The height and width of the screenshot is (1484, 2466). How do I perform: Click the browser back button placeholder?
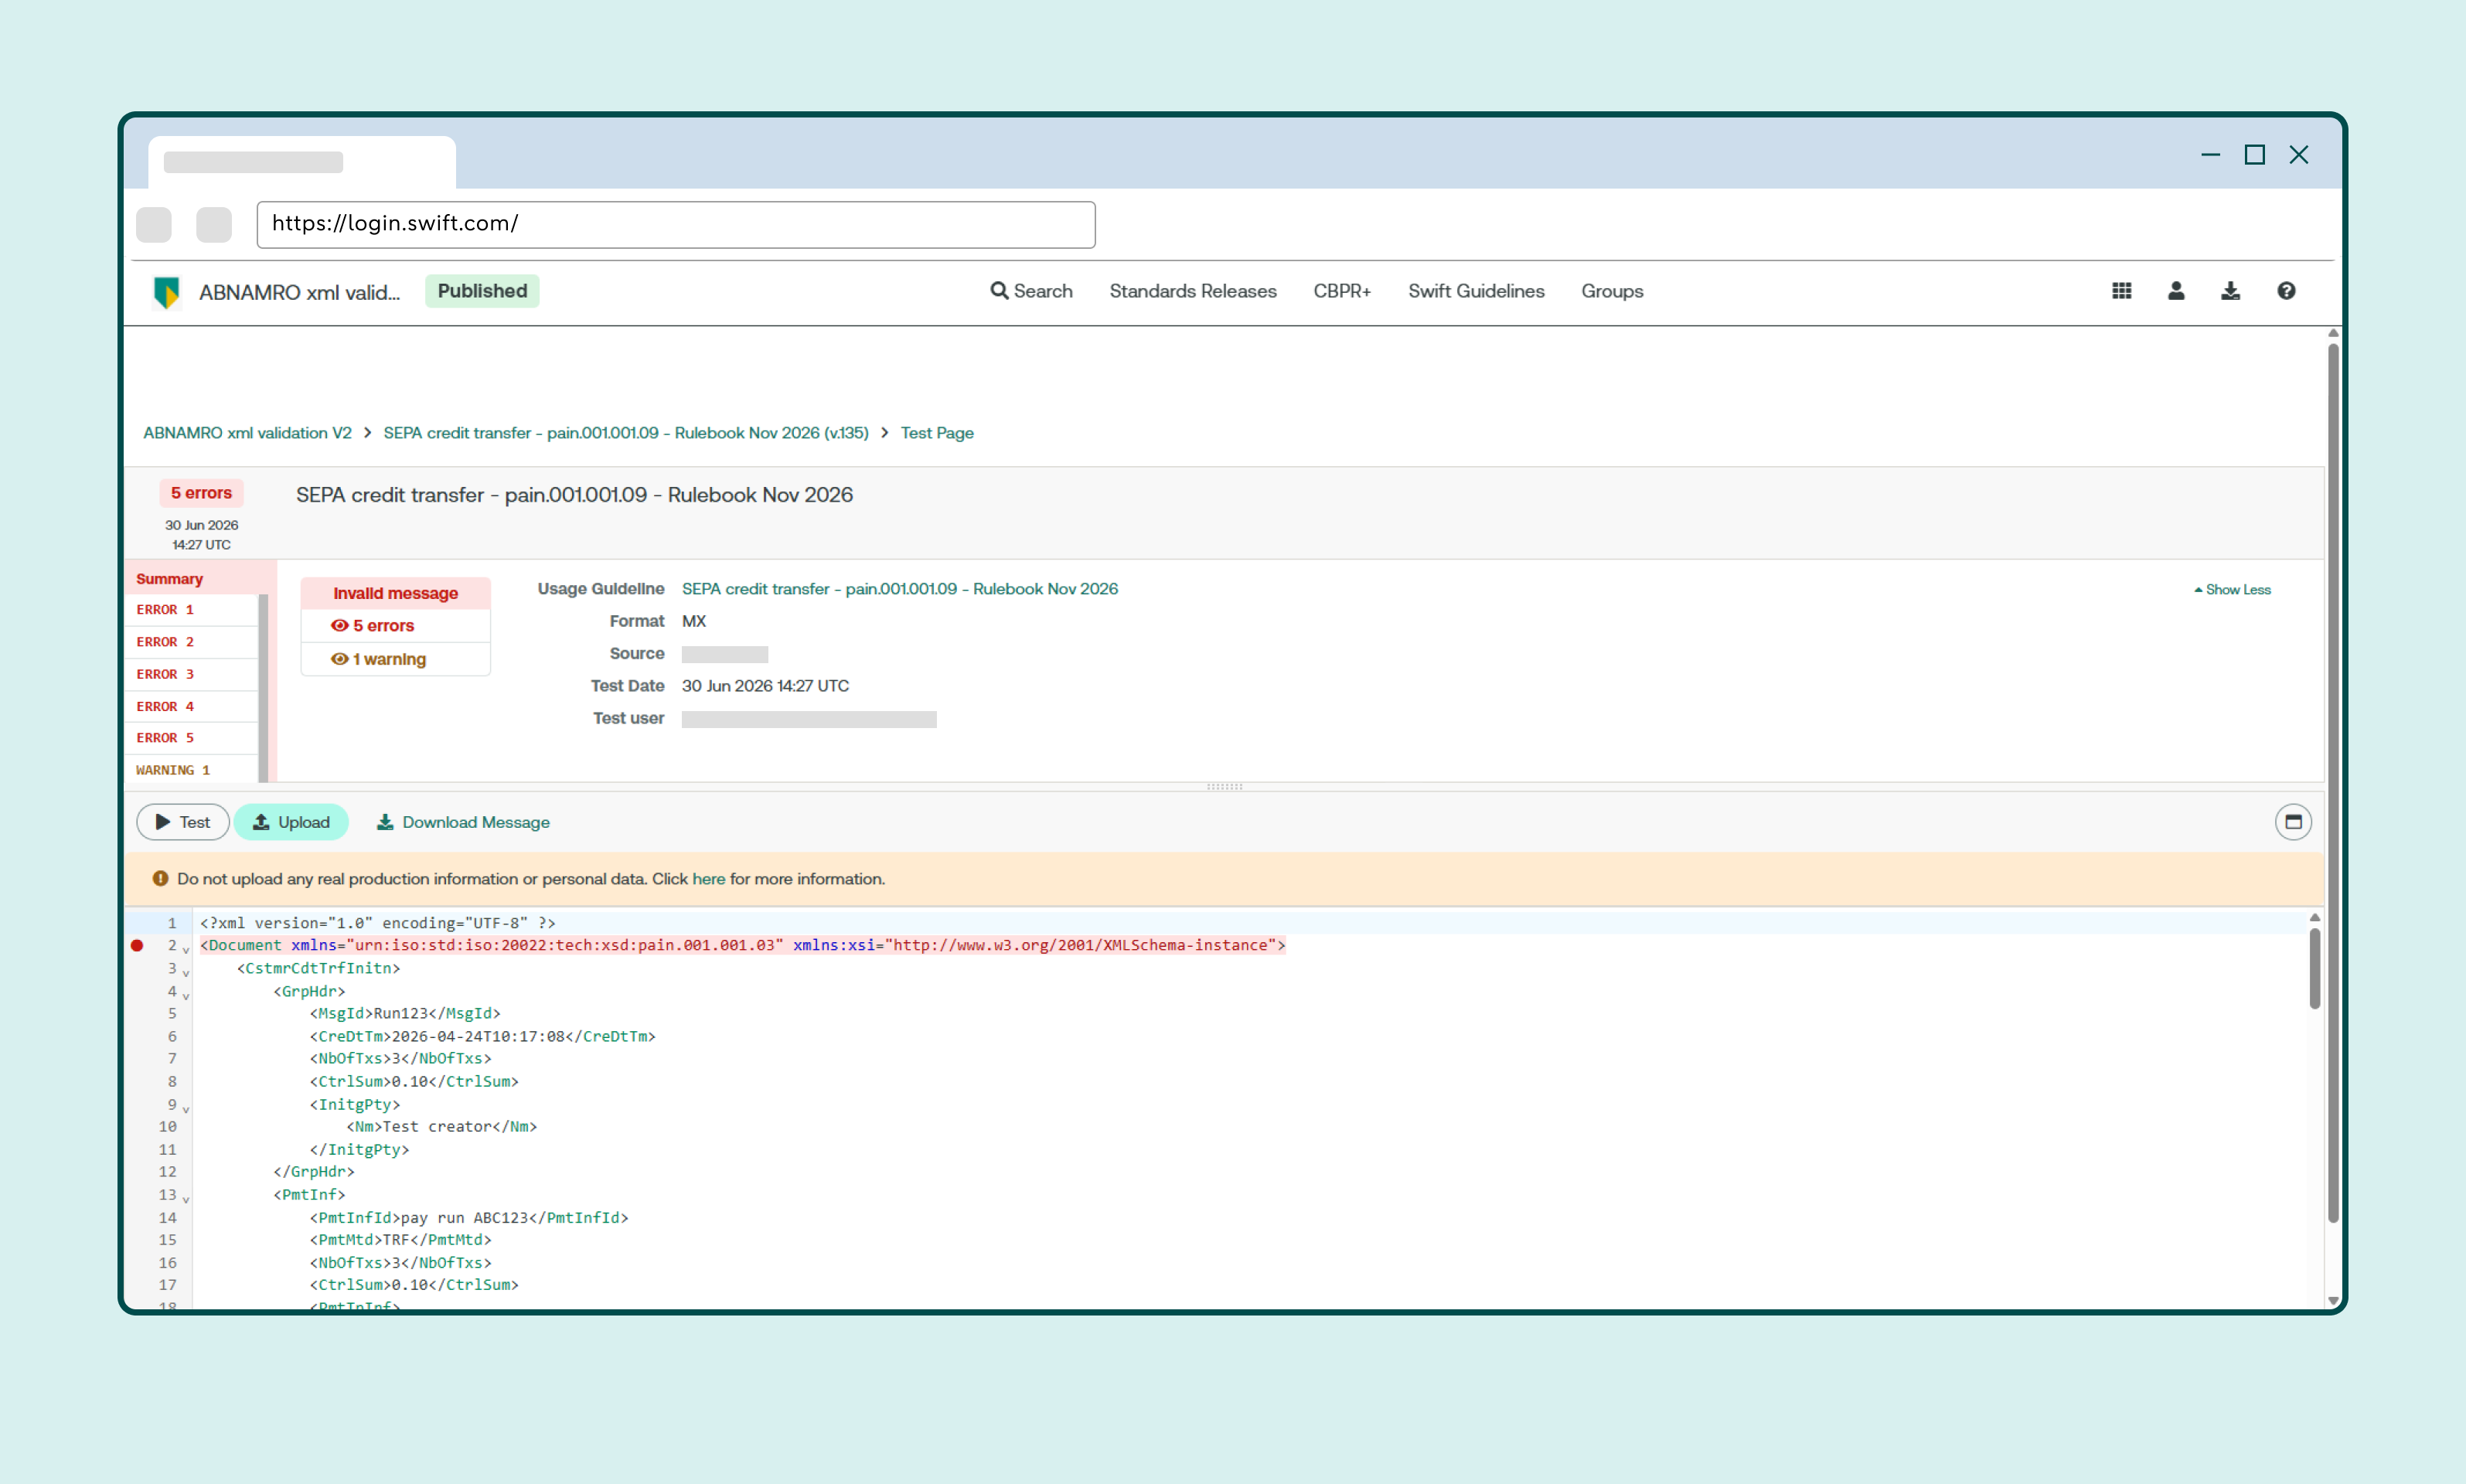tap(154, 224)
